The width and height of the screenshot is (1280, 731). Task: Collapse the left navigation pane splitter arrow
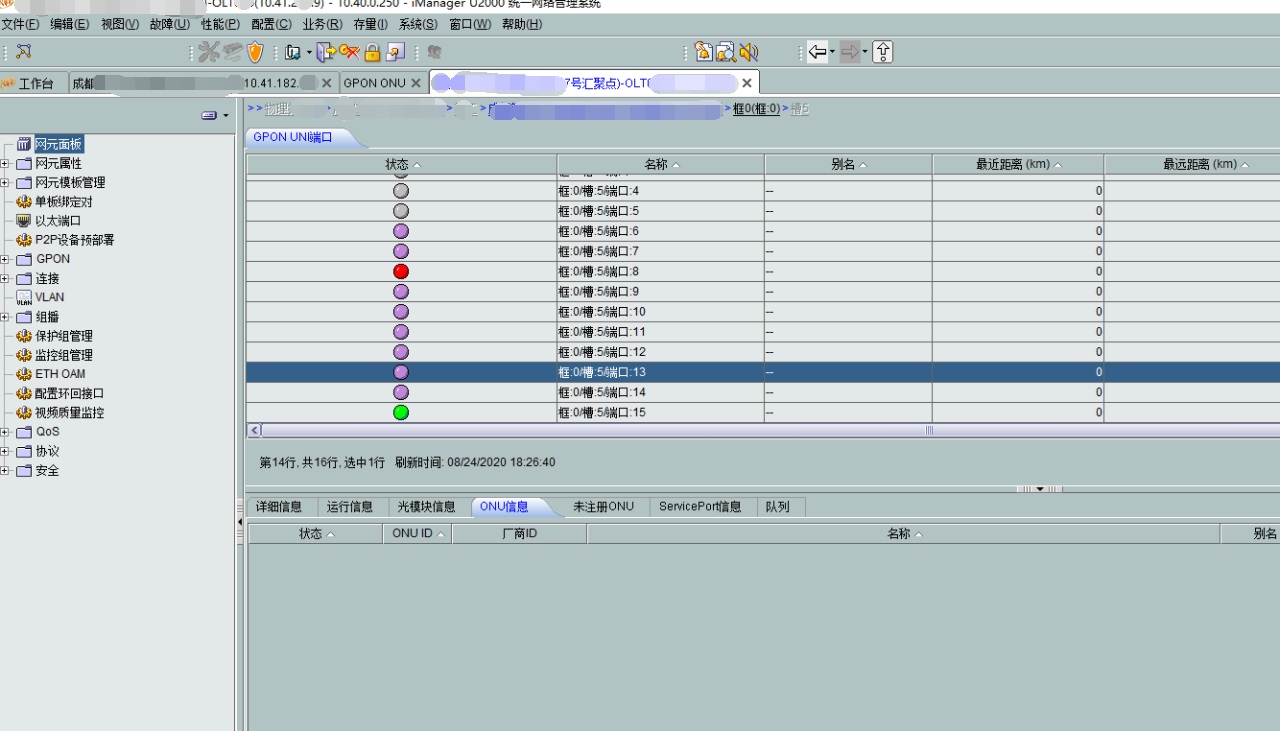[239, 522]
